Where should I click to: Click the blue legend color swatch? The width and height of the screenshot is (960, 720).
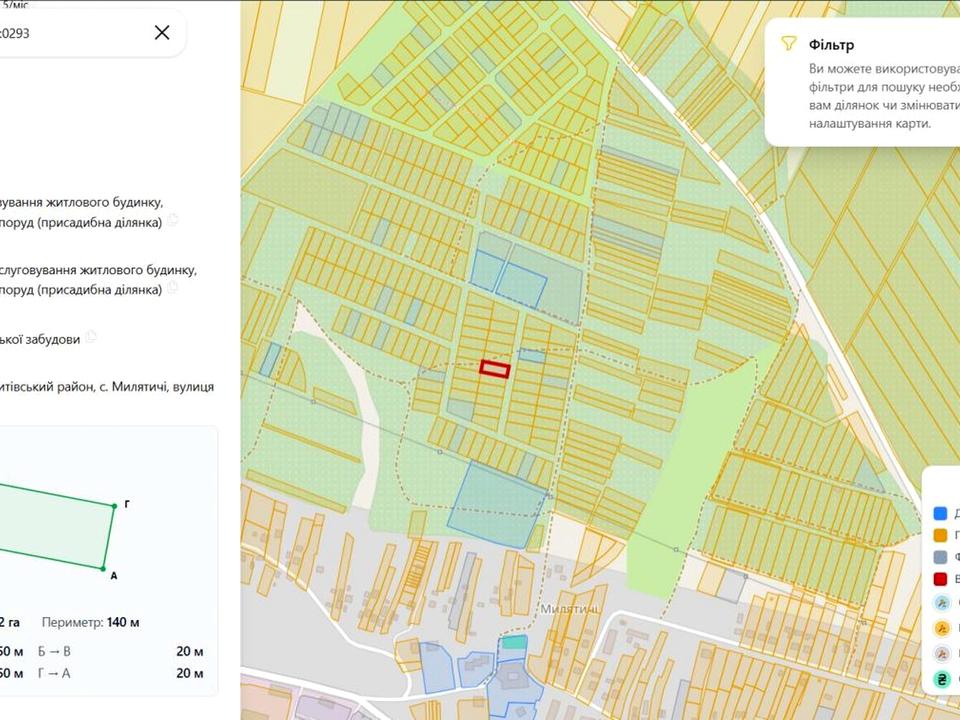coord(940,513)
